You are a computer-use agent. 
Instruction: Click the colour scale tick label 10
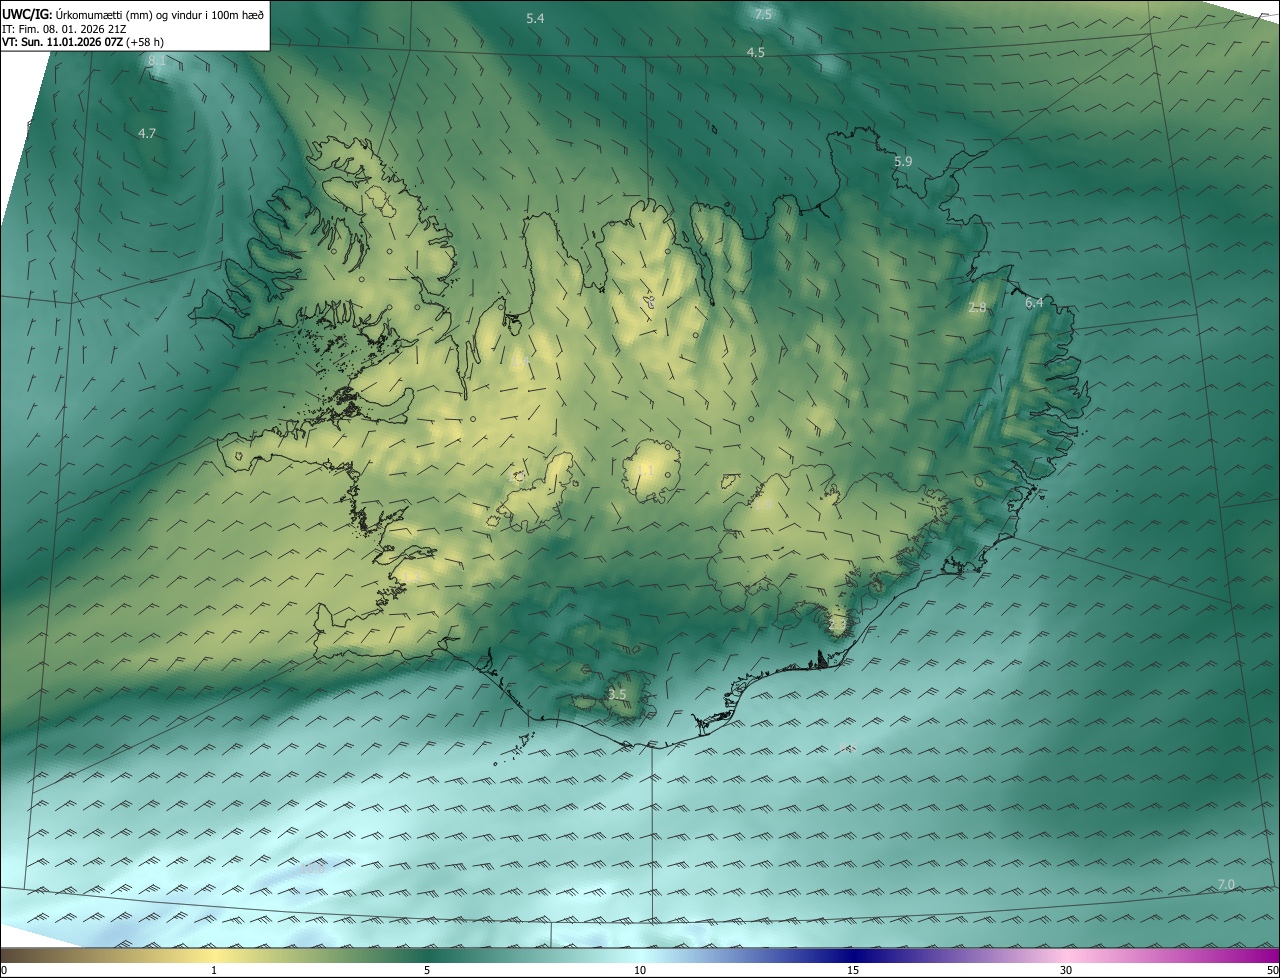tap(640, 970)
